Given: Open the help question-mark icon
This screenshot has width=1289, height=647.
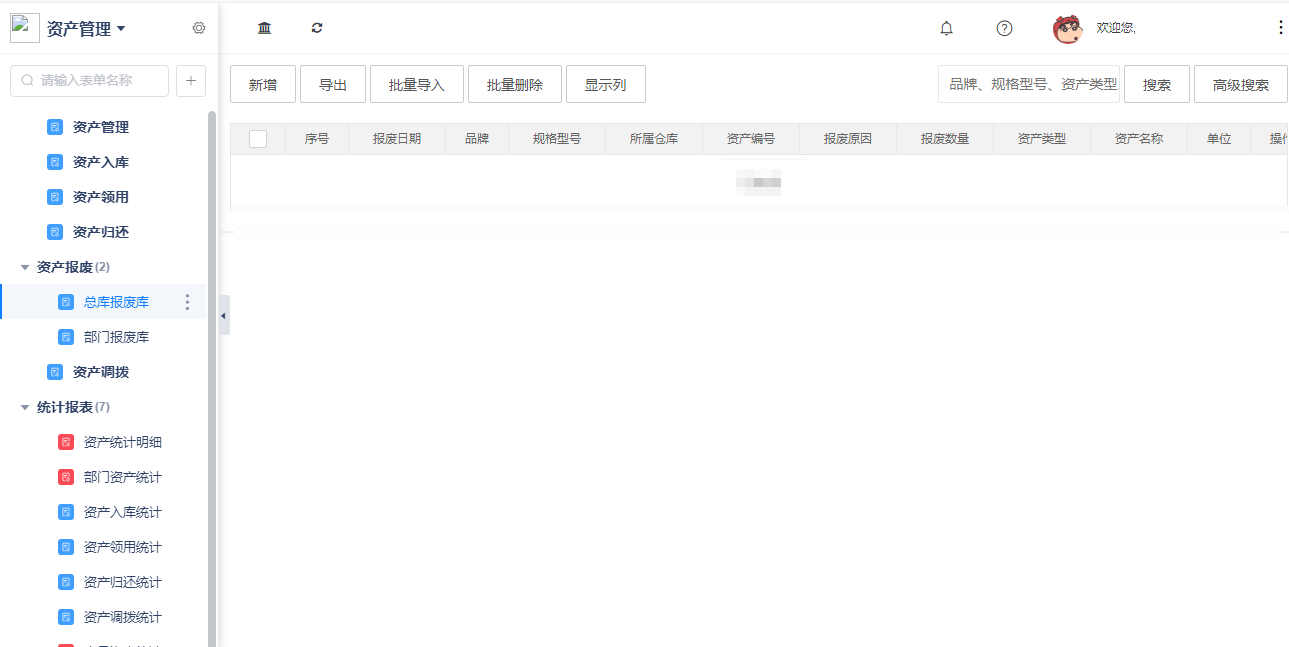Looking at the screenshot, I should coord(1004,28).
